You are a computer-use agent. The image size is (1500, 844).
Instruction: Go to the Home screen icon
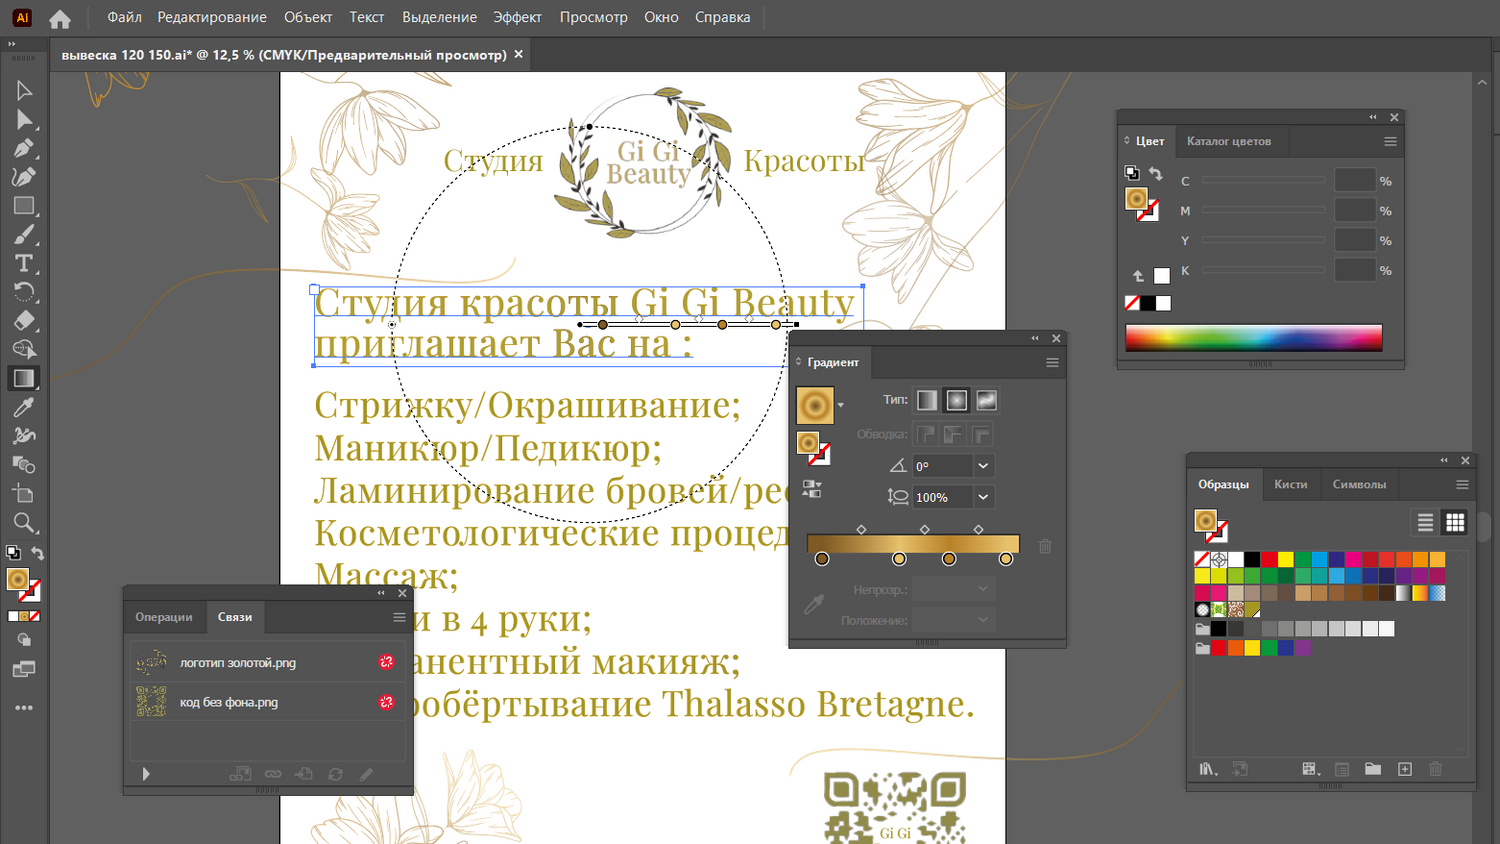tap(60, 18)
